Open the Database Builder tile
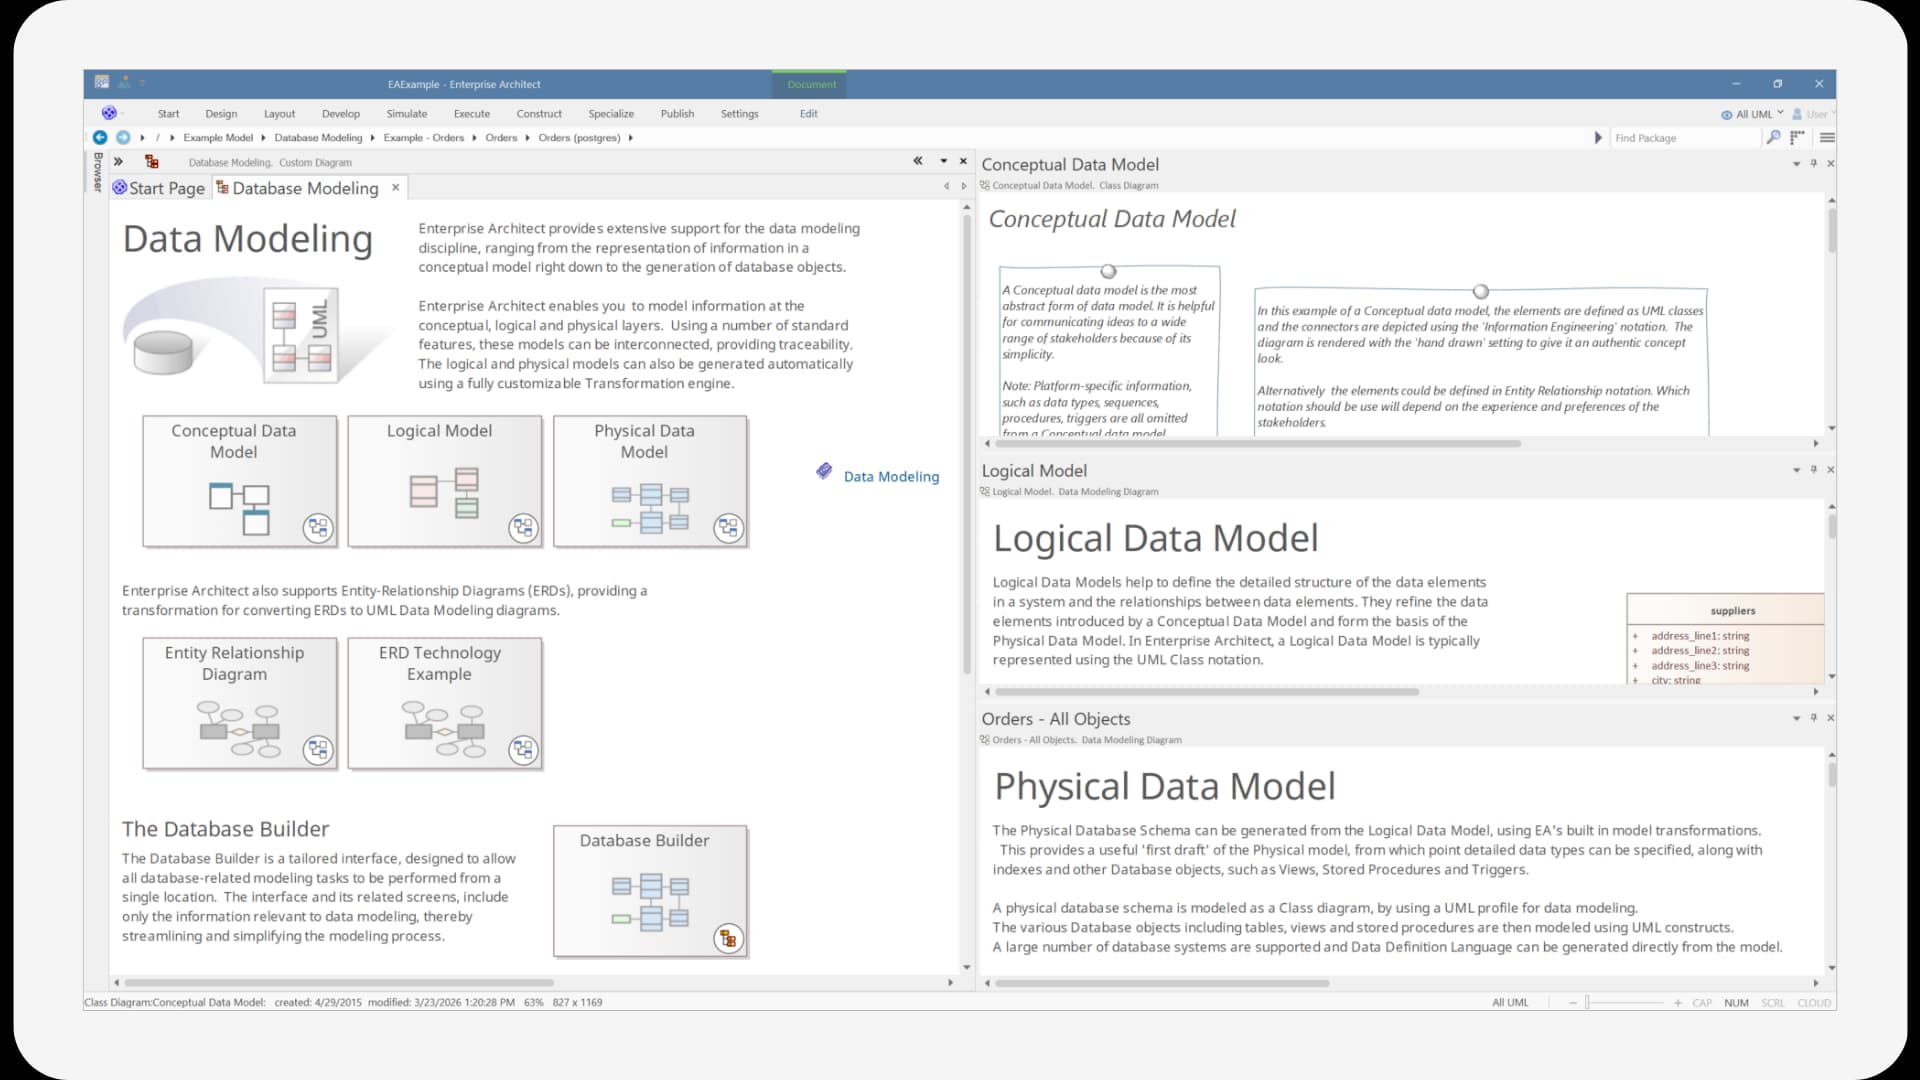This screenshot has width=1920, height=1080. 650,891
